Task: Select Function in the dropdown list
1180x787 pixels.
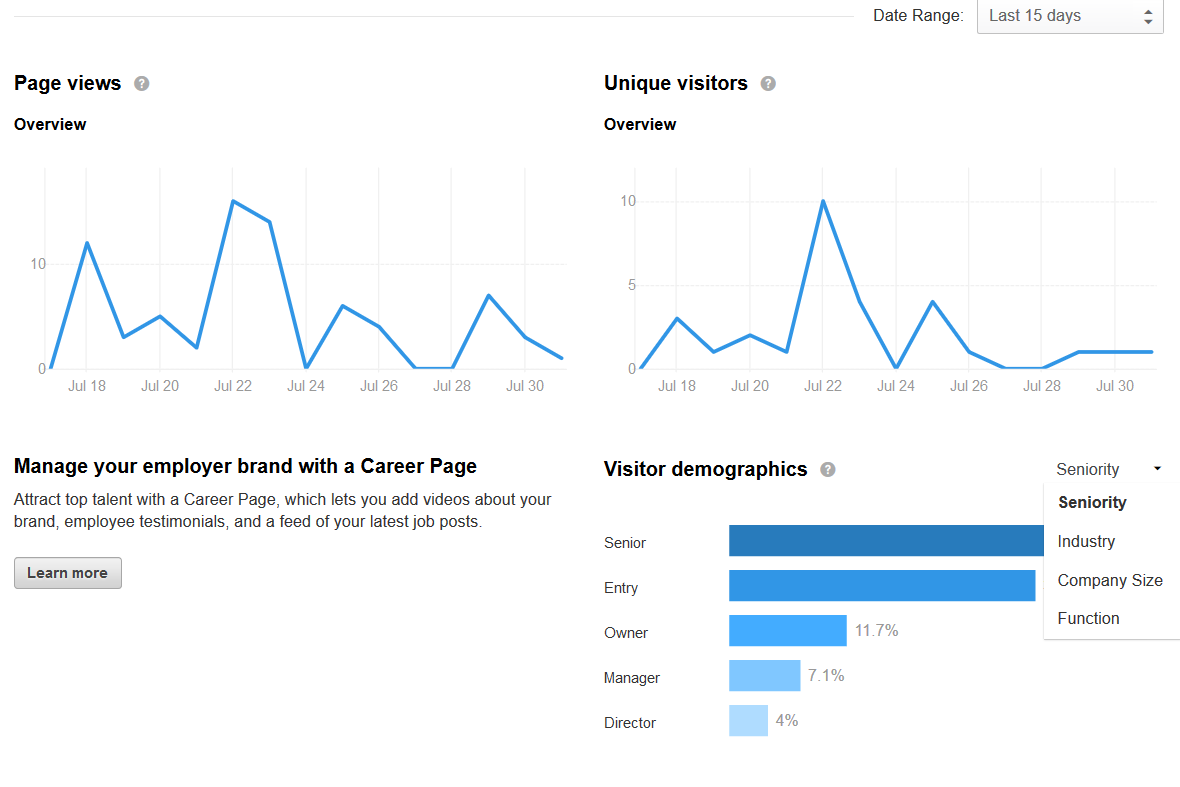Action: click(1088, 618)
